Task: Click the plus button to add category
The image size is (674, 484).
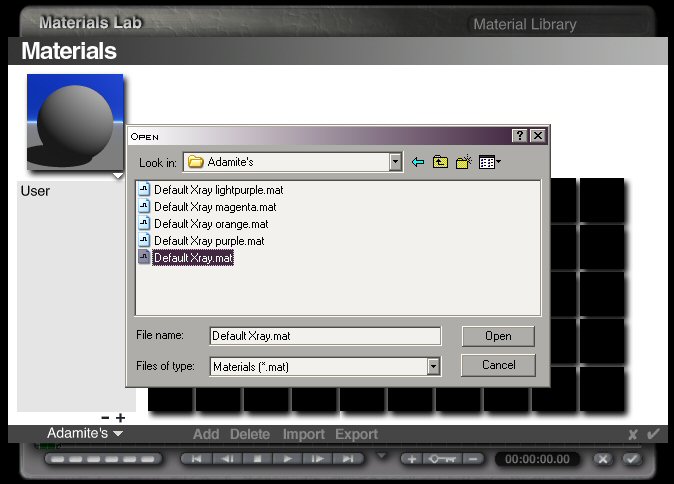Action: point(120,417)
